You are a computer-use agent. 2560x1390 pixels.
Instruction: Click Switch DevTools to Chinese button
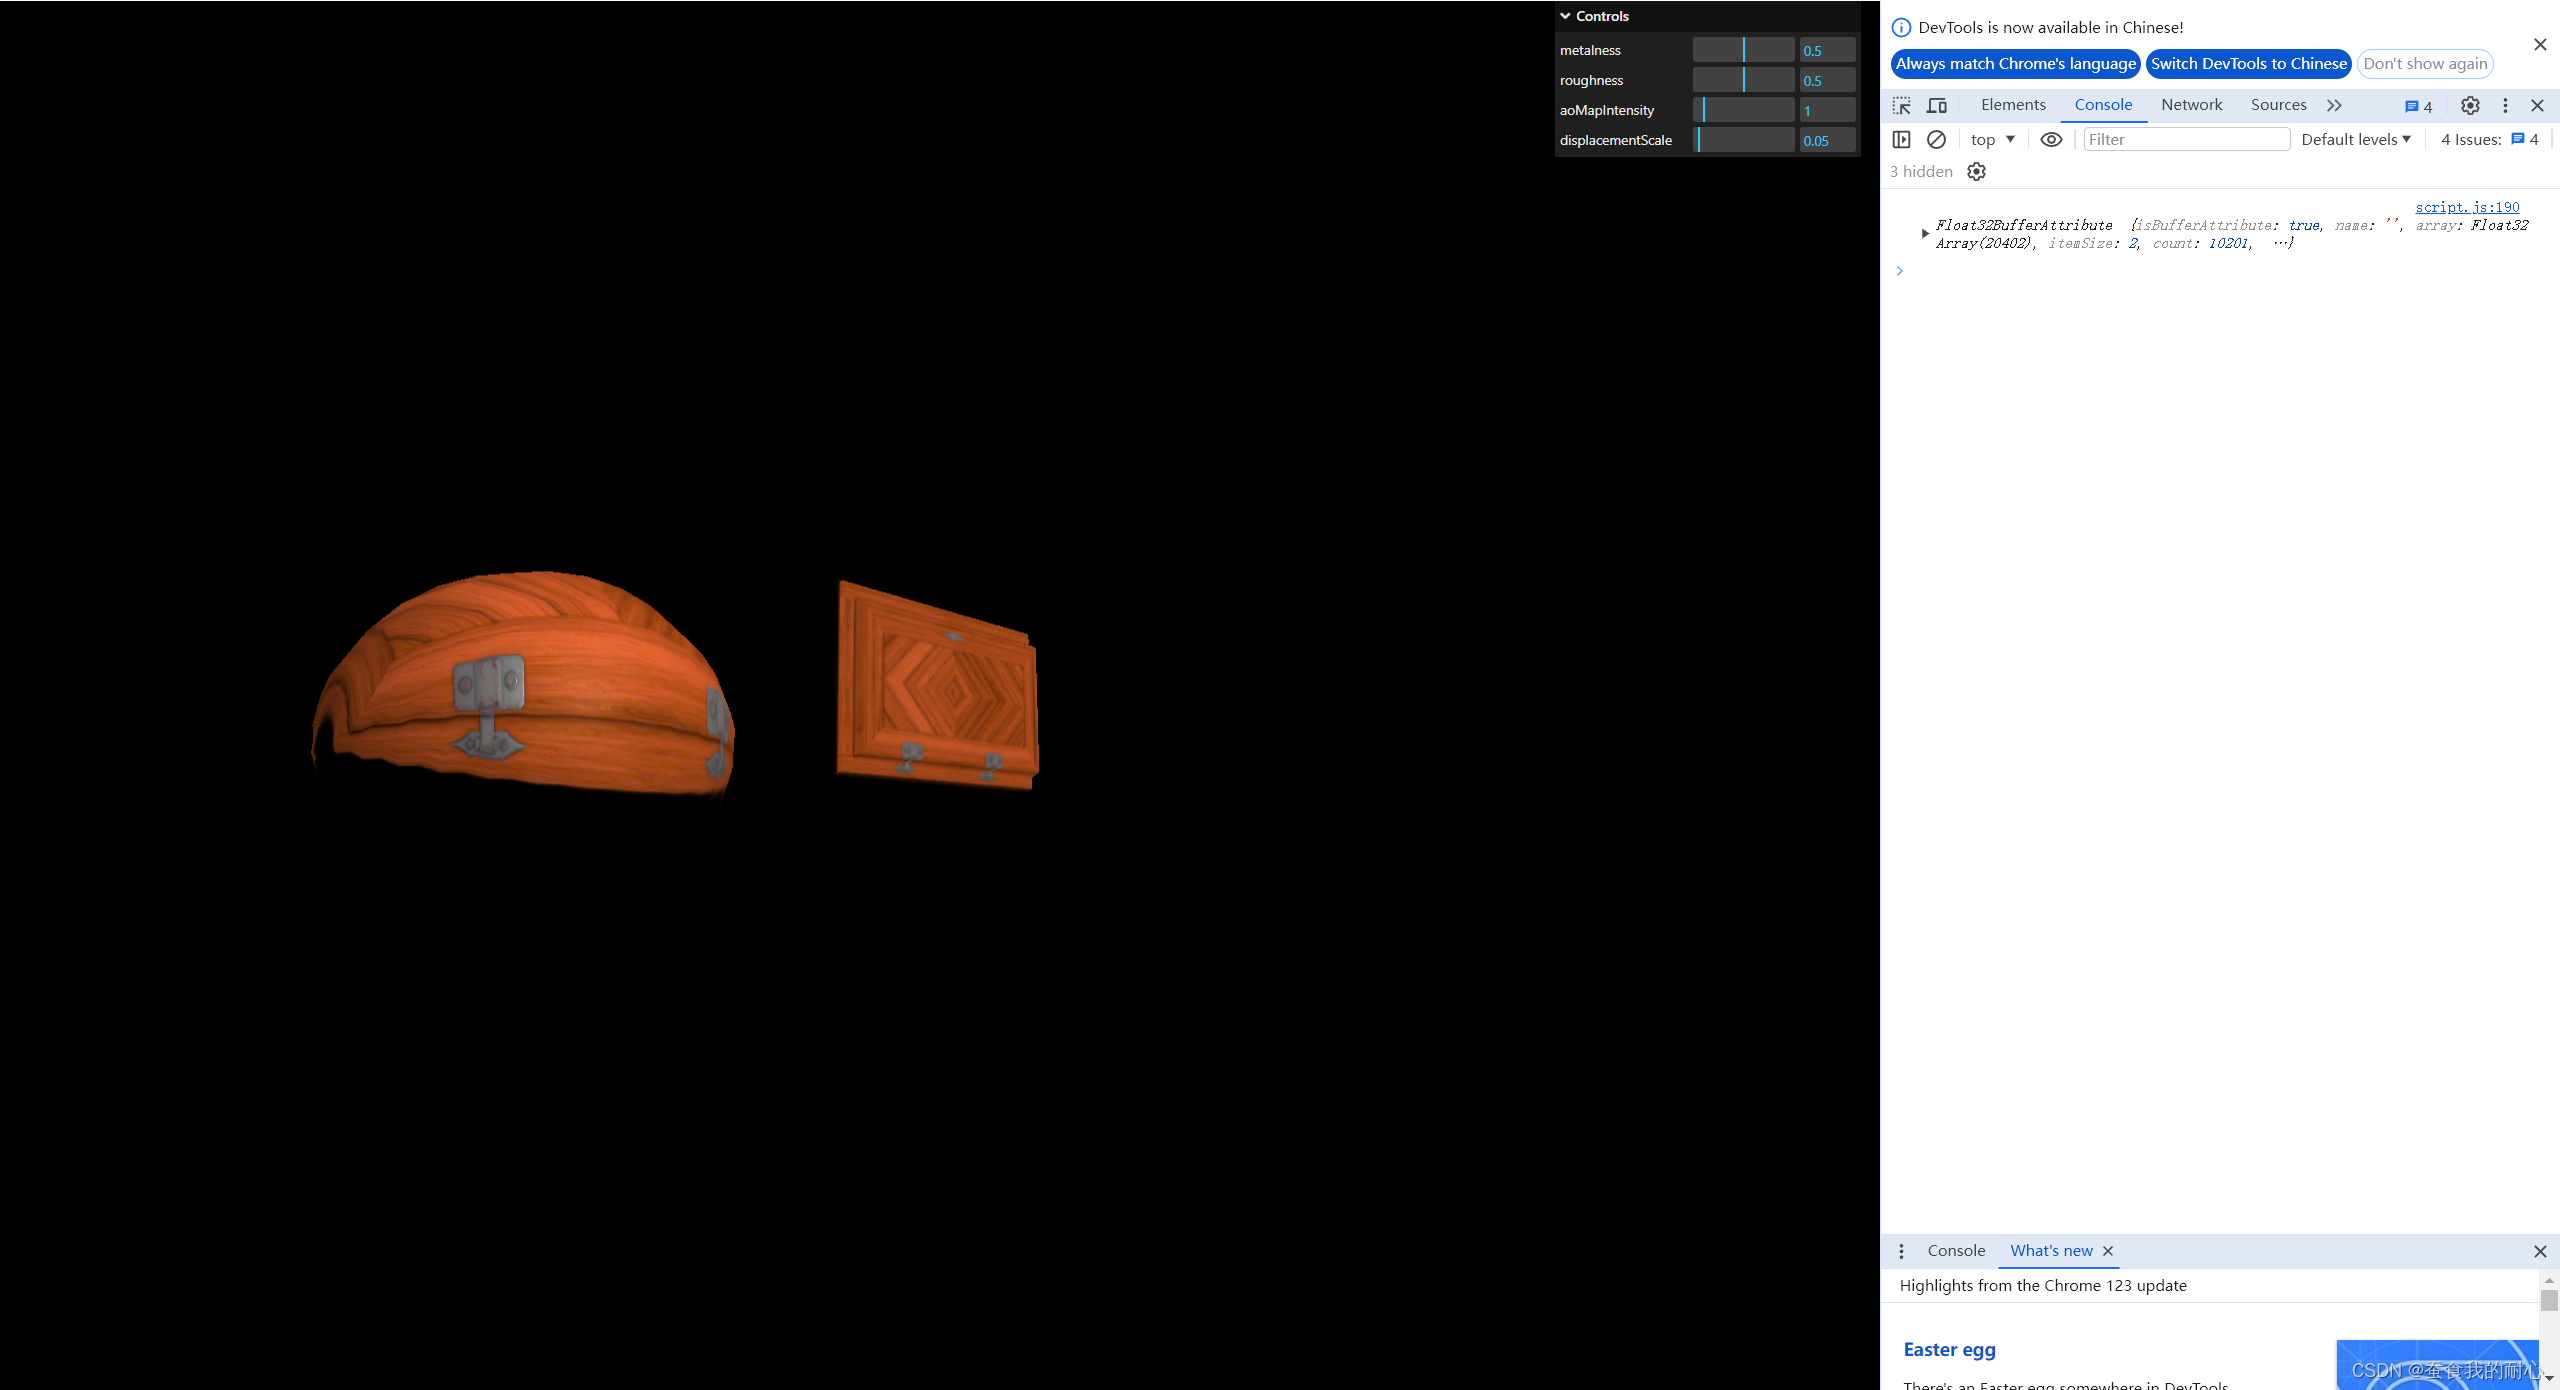[2248, 63]
